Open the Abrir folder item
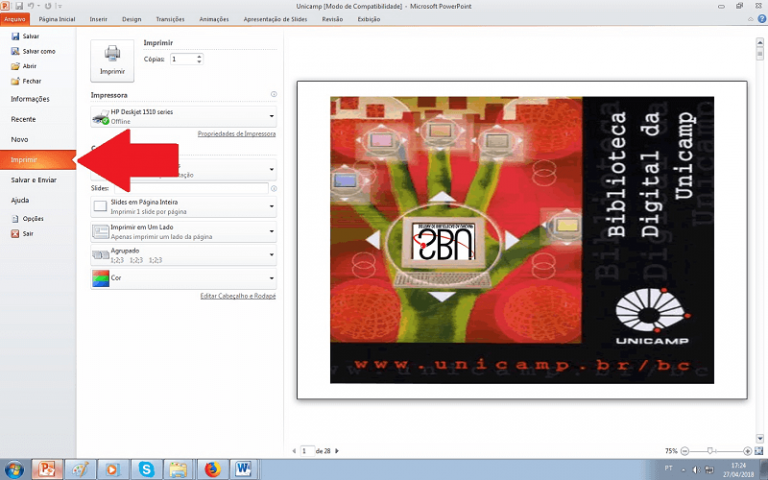This screenshot has height=480, width=768. click(15, 66)
